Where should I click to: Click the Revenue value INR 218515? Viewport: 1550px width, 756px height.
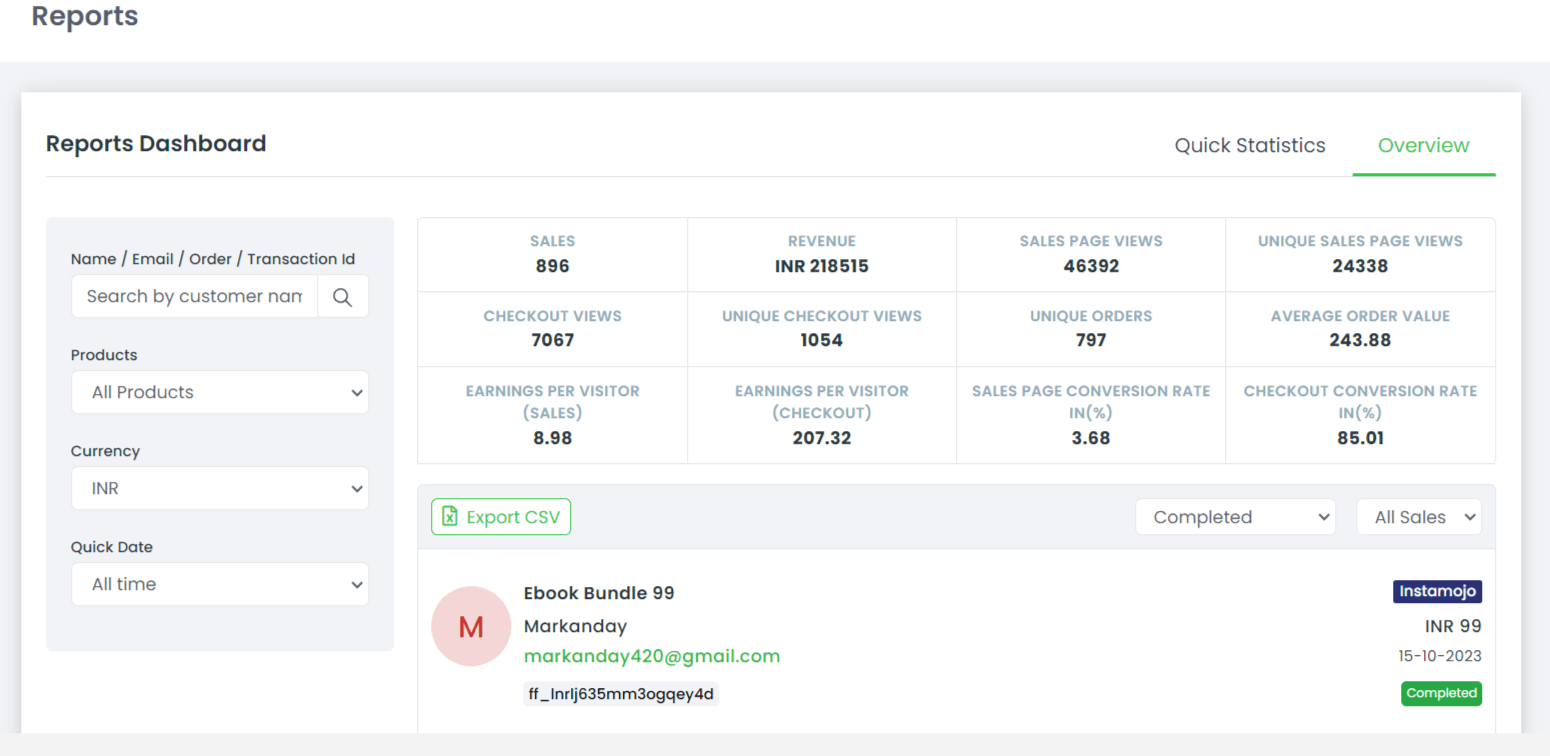[x=822, y=266]
